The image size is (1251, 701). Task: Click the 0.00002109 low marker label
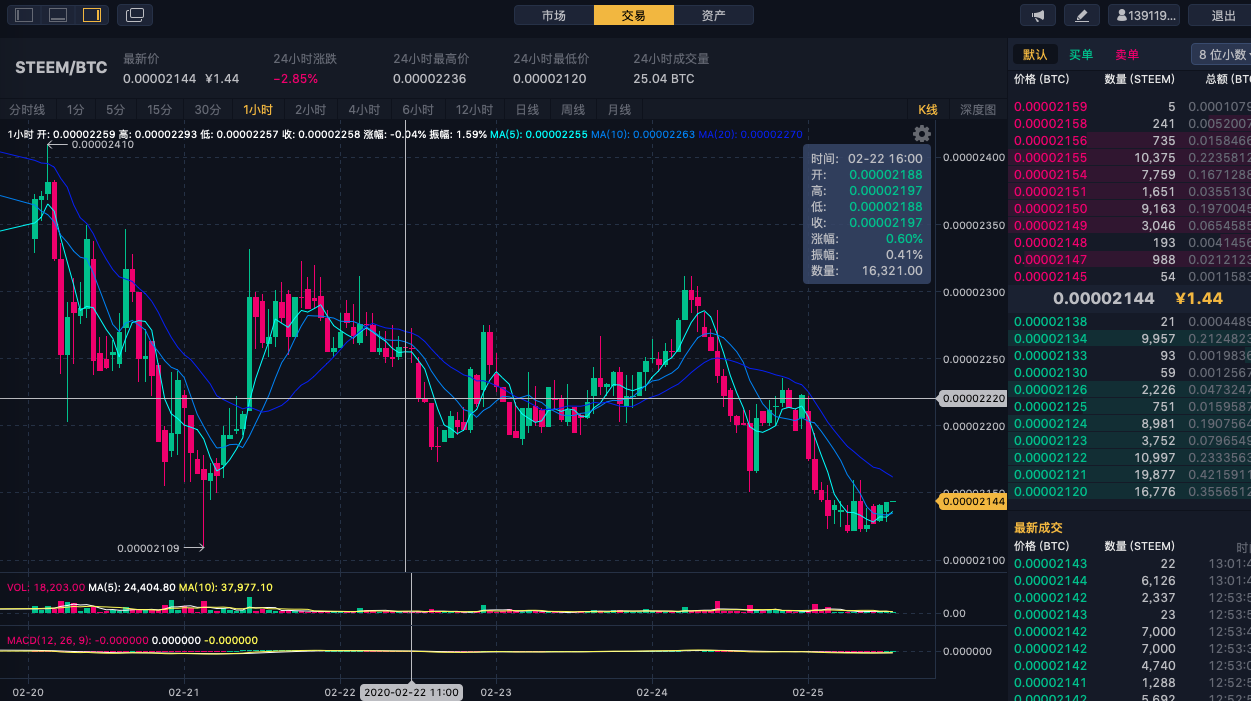coord(148,548)
